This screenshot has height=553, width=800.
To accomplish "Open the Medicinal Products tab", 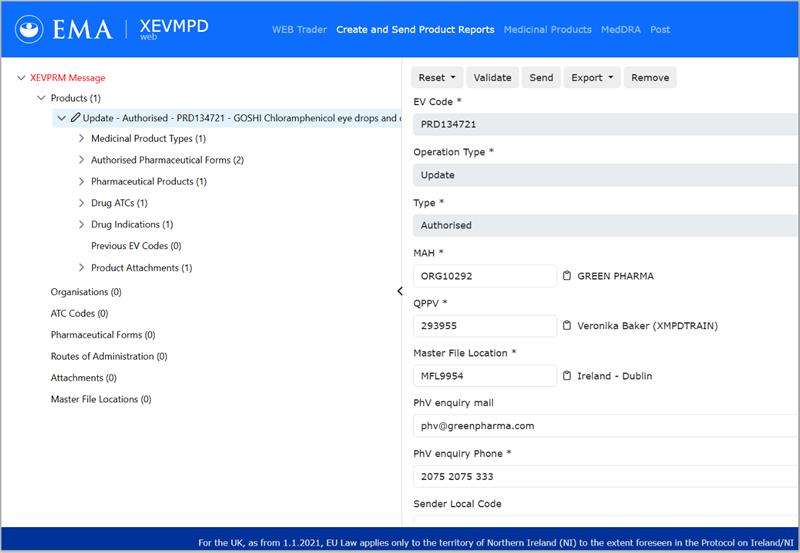I will (547, 30).
